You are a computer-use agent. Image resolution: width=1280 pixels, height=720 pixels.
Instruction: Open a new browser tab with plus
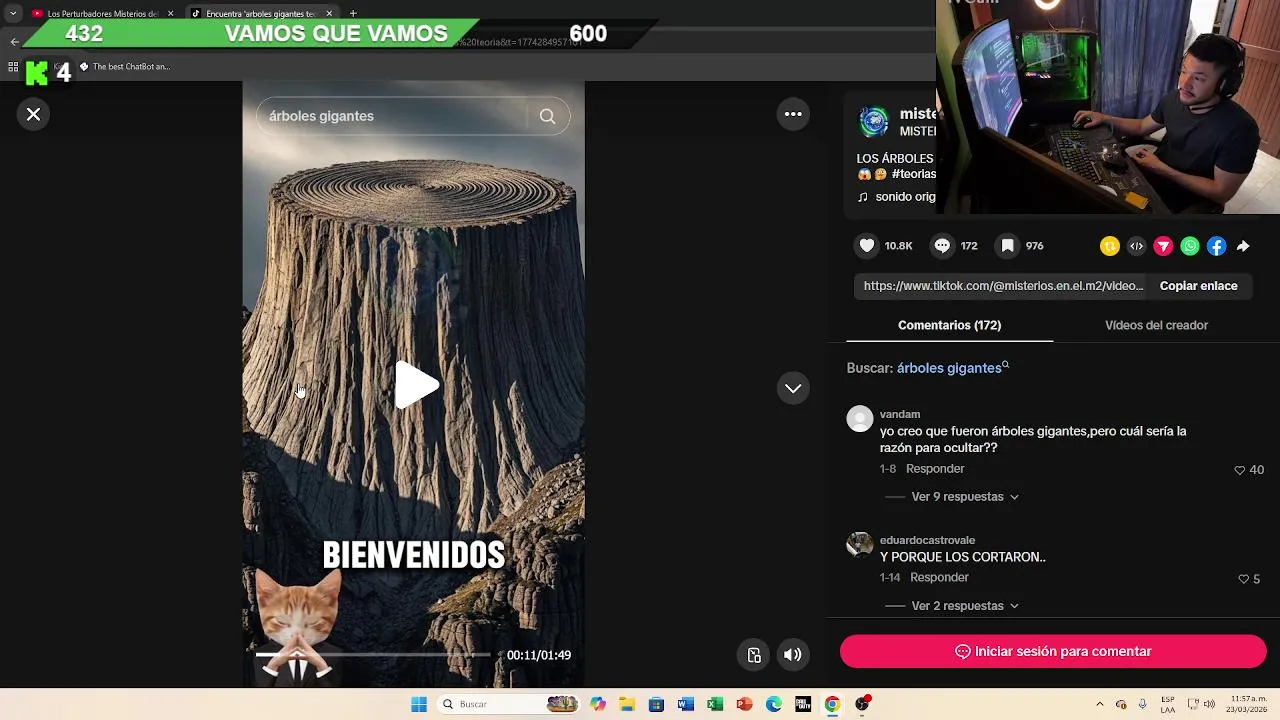[x=353, y=13]
